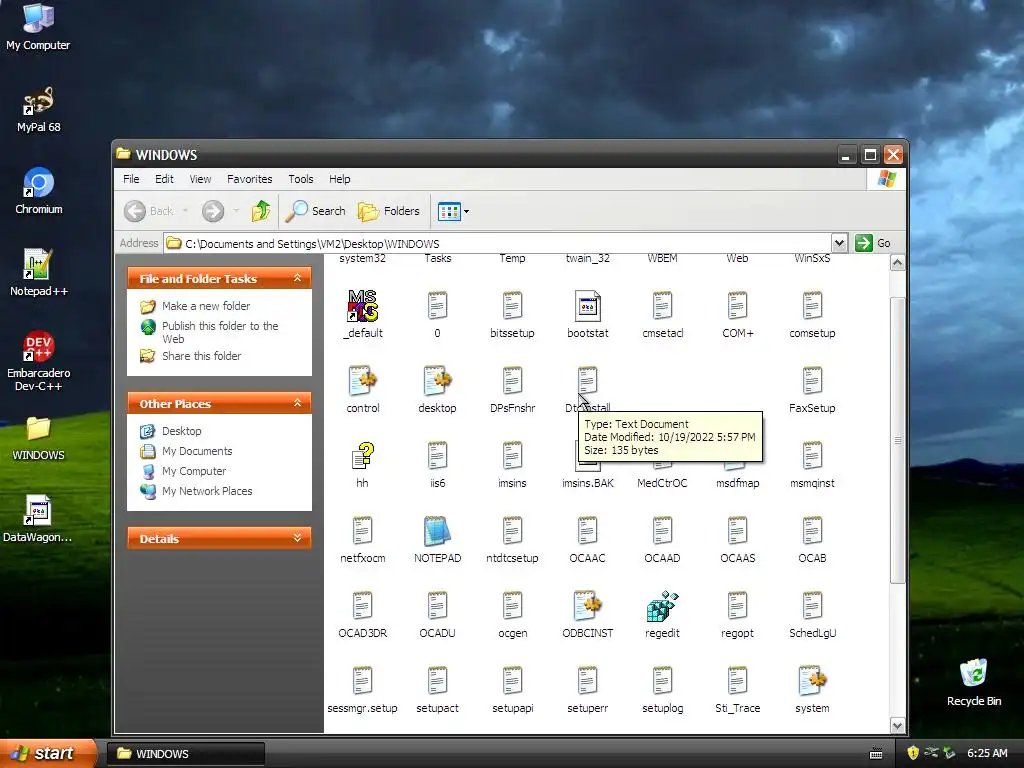Image resolution: width=1024 pixels, height=768 pixels.
Task: Open the View menu
Action: pos(200,179)
